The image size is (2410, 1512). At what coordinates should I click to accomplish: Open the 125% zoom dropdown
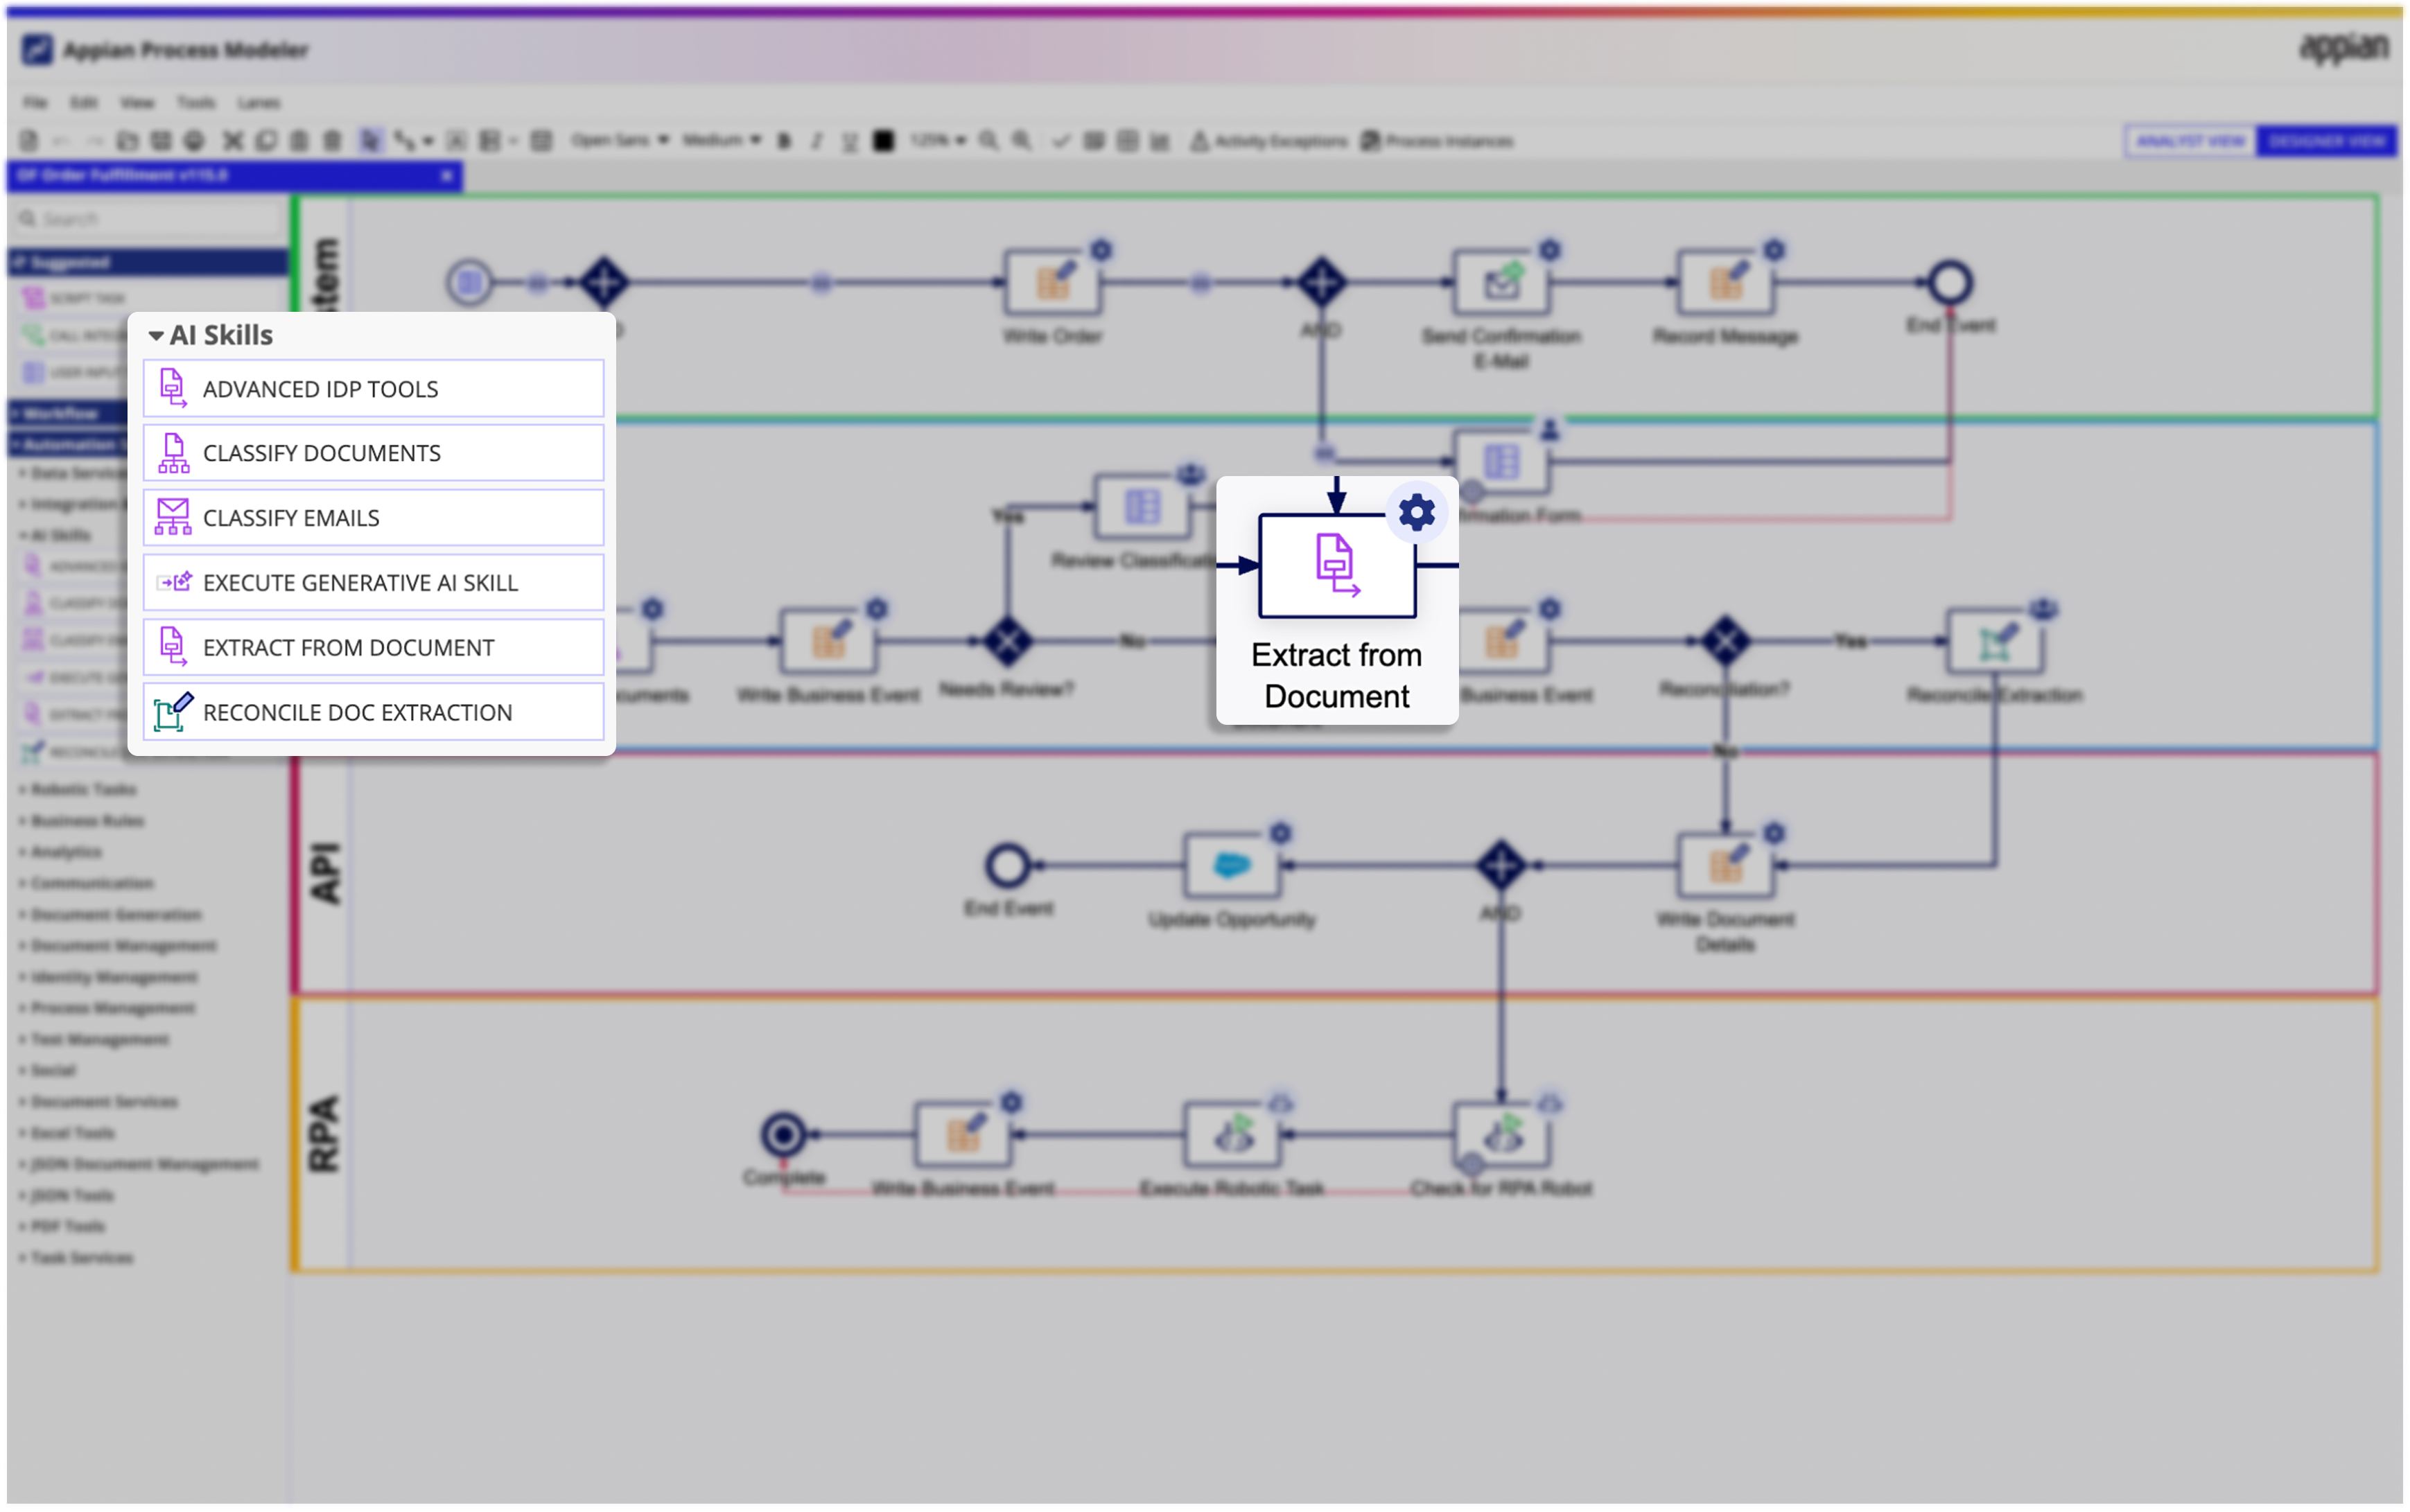[938, 140]
